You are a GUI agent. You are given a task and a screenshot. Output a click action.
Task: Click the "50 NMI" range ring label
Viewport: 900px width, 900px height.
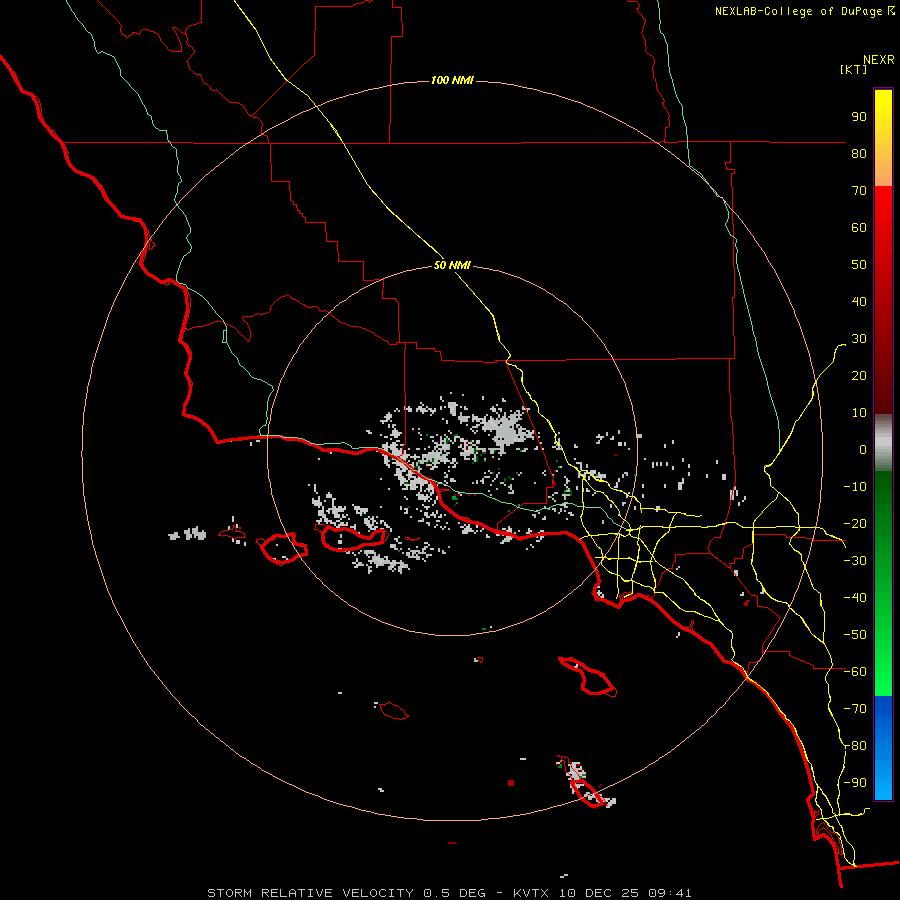452,265
